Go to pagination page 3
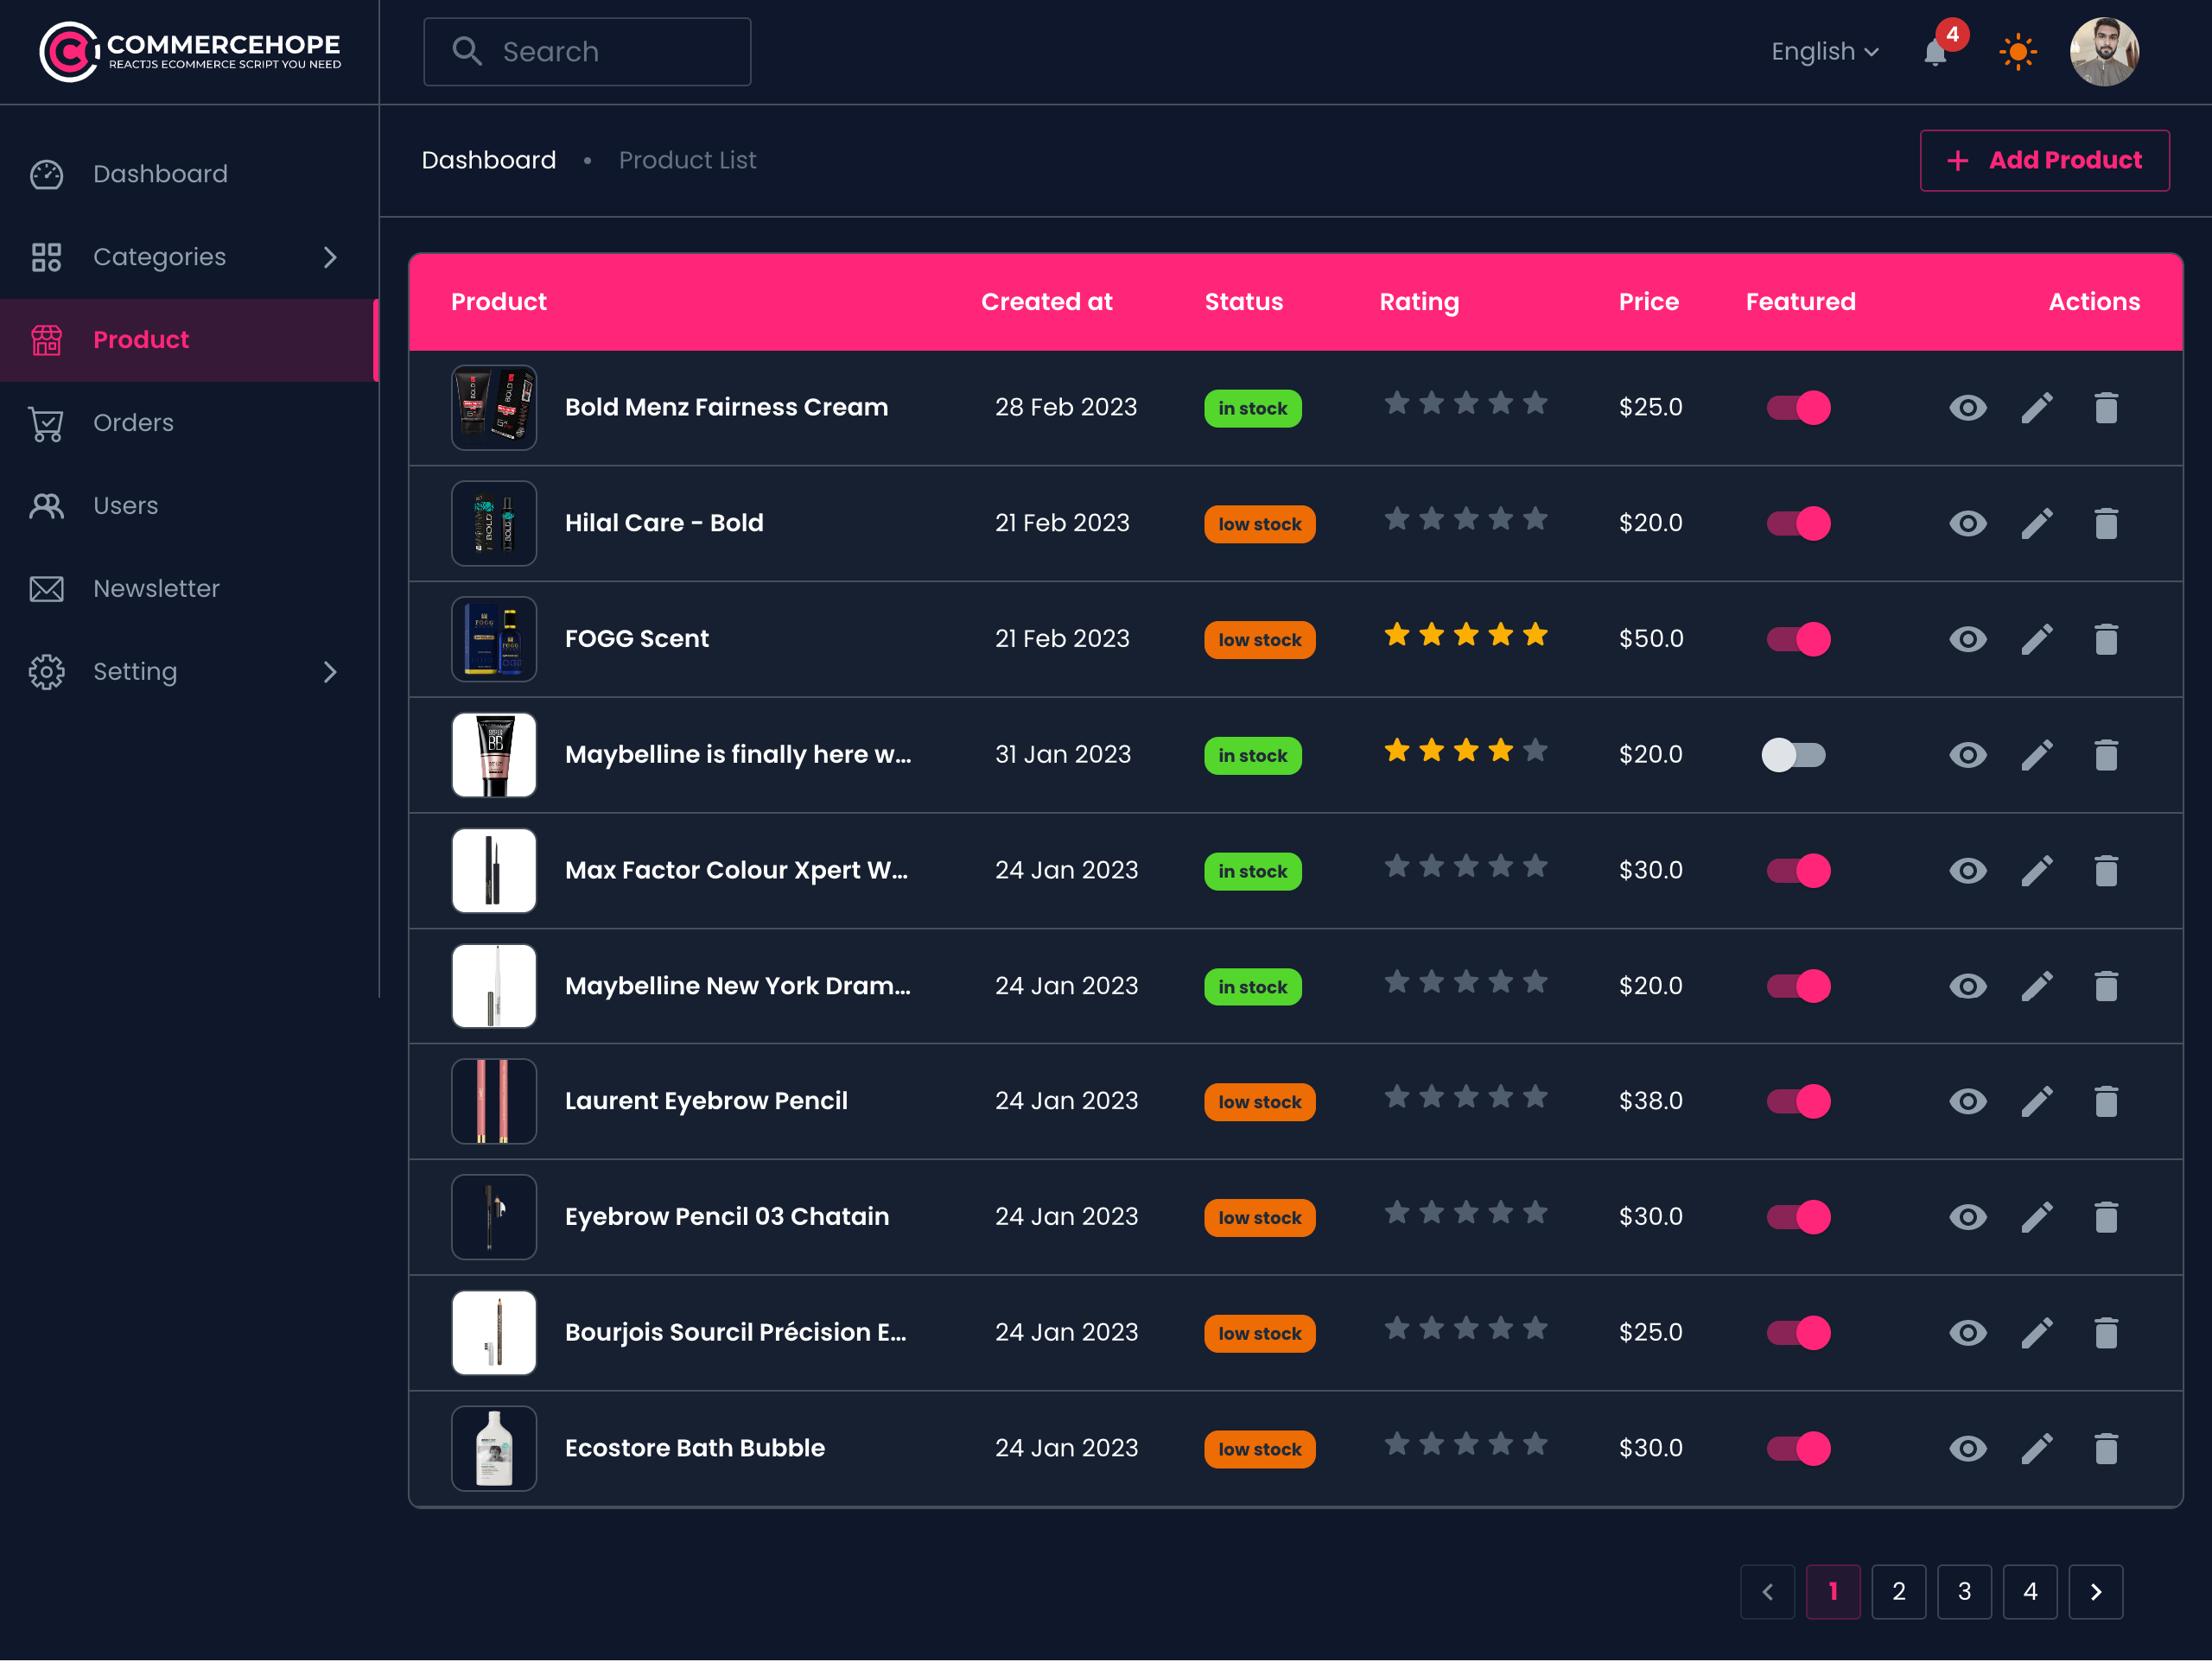 (1964, 1592)
